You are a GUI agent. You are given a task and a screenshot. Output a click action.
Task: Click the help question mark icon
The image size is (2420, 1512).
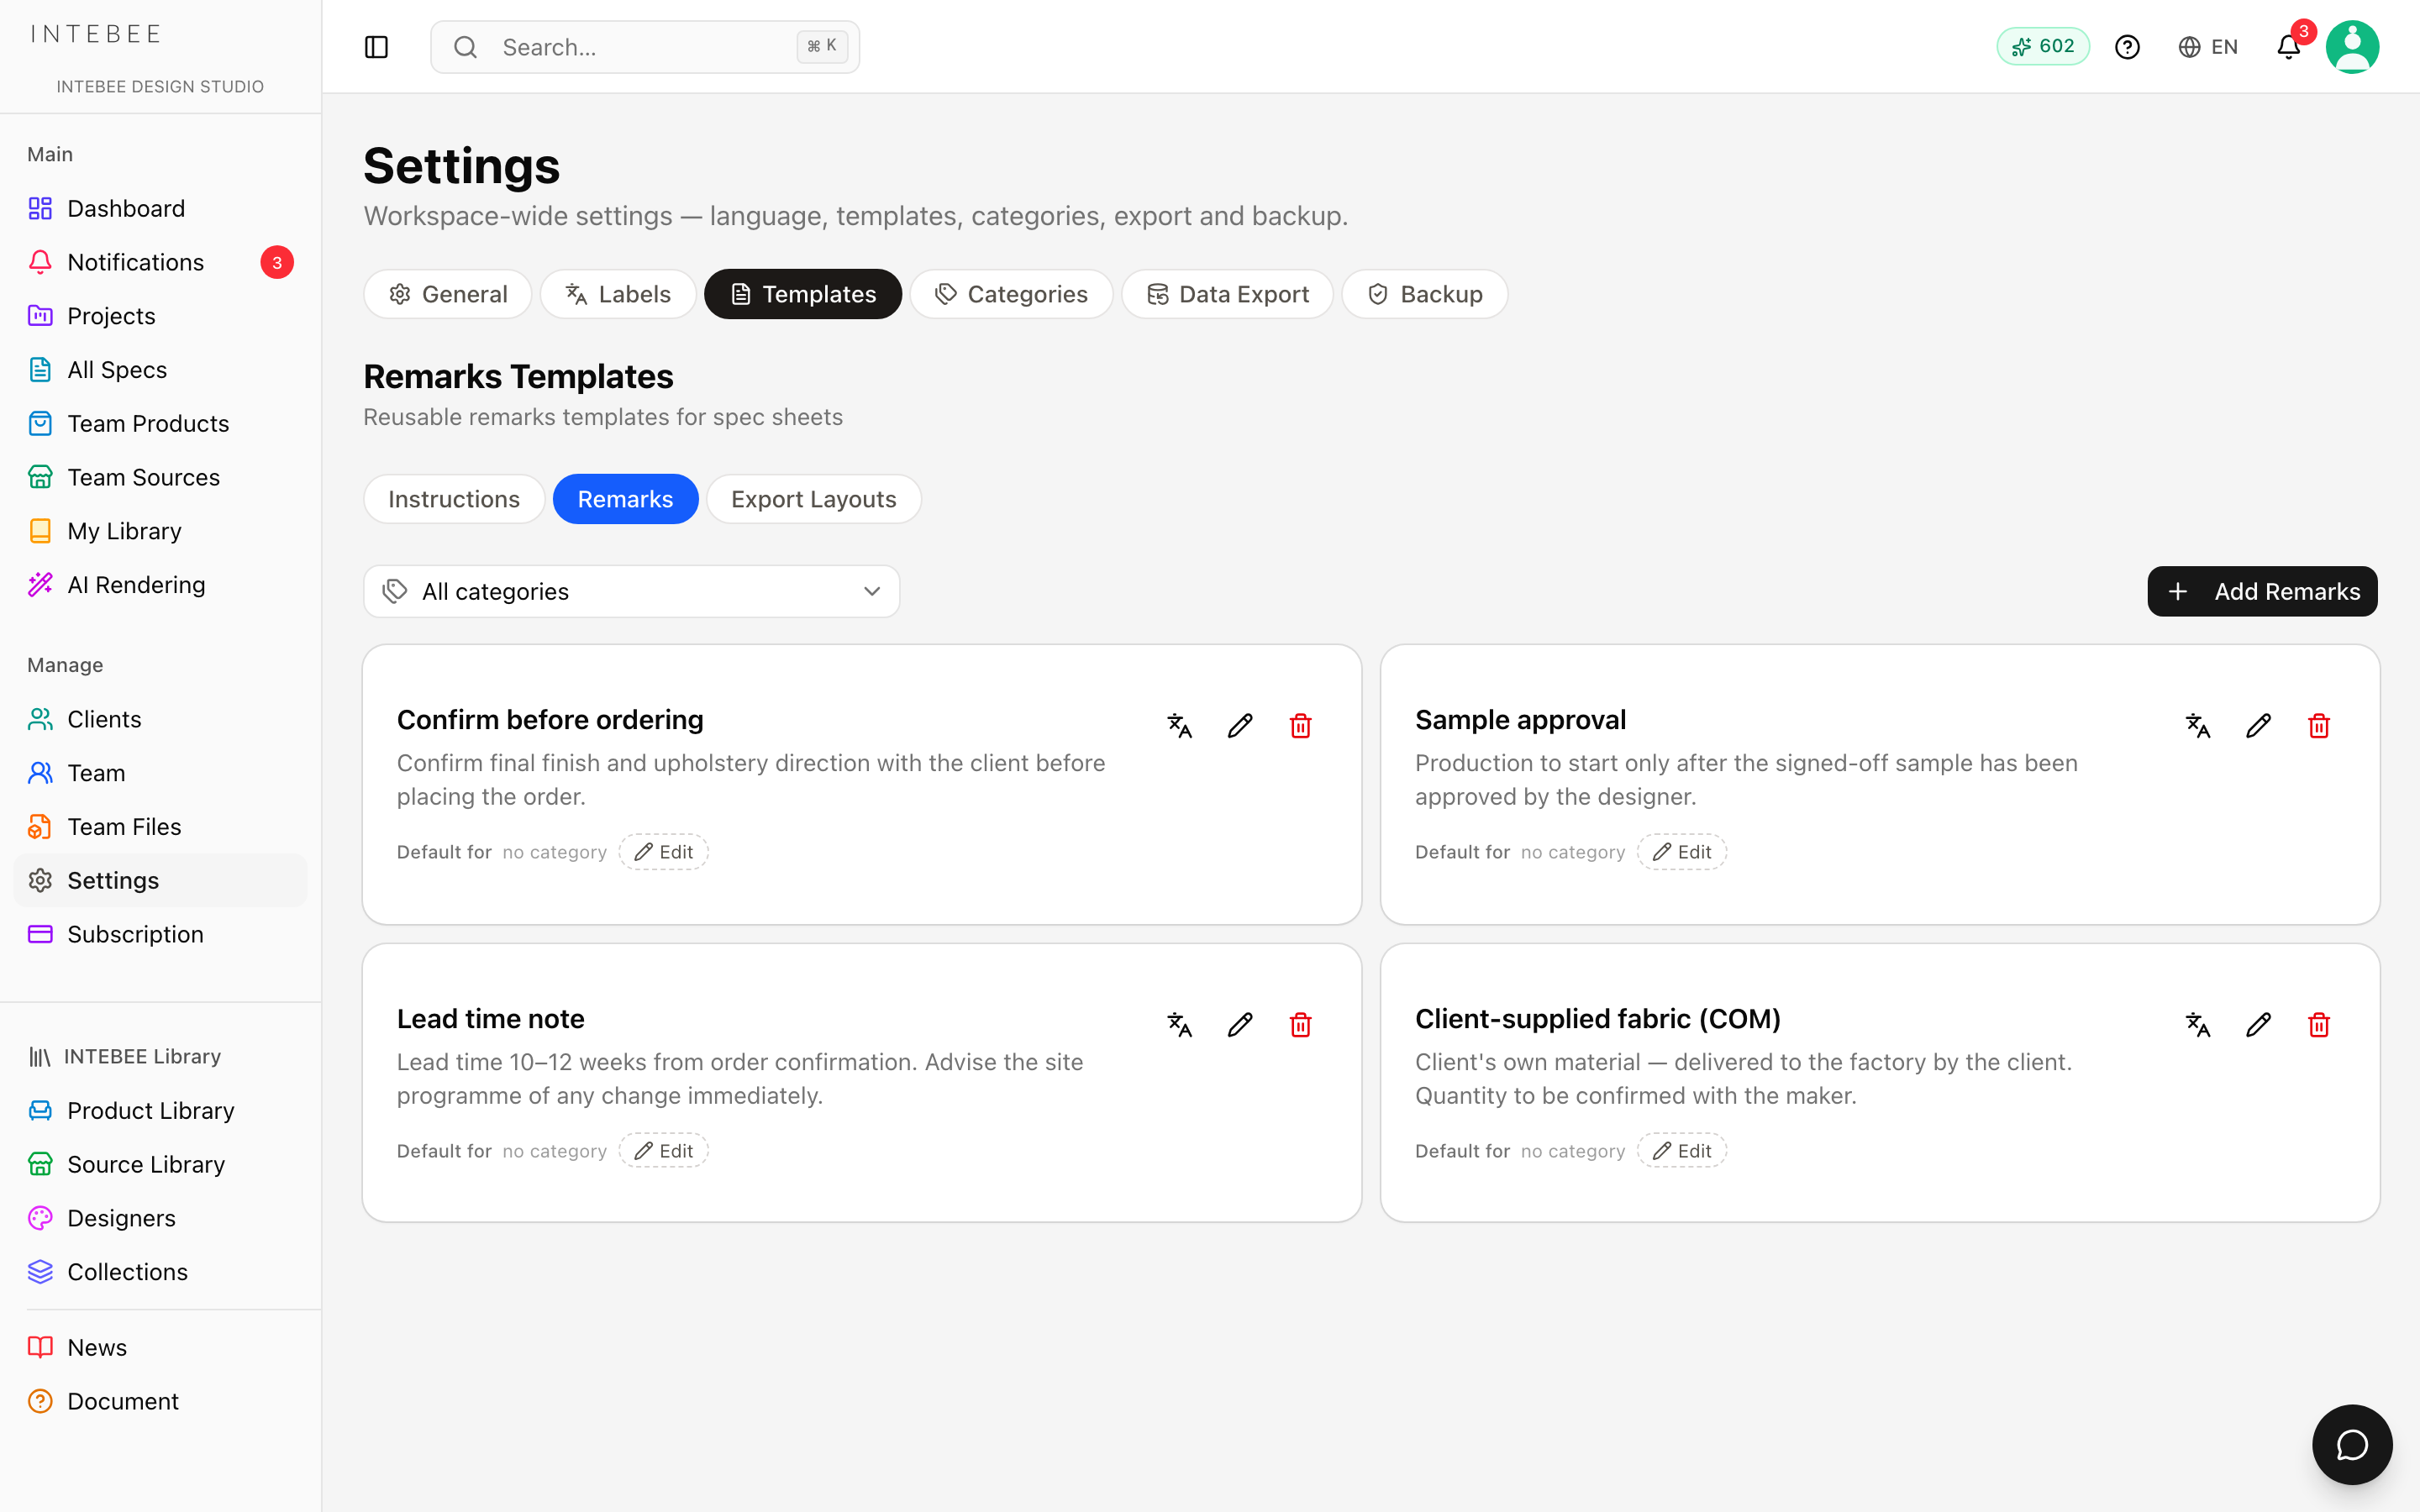point(2127,47)
